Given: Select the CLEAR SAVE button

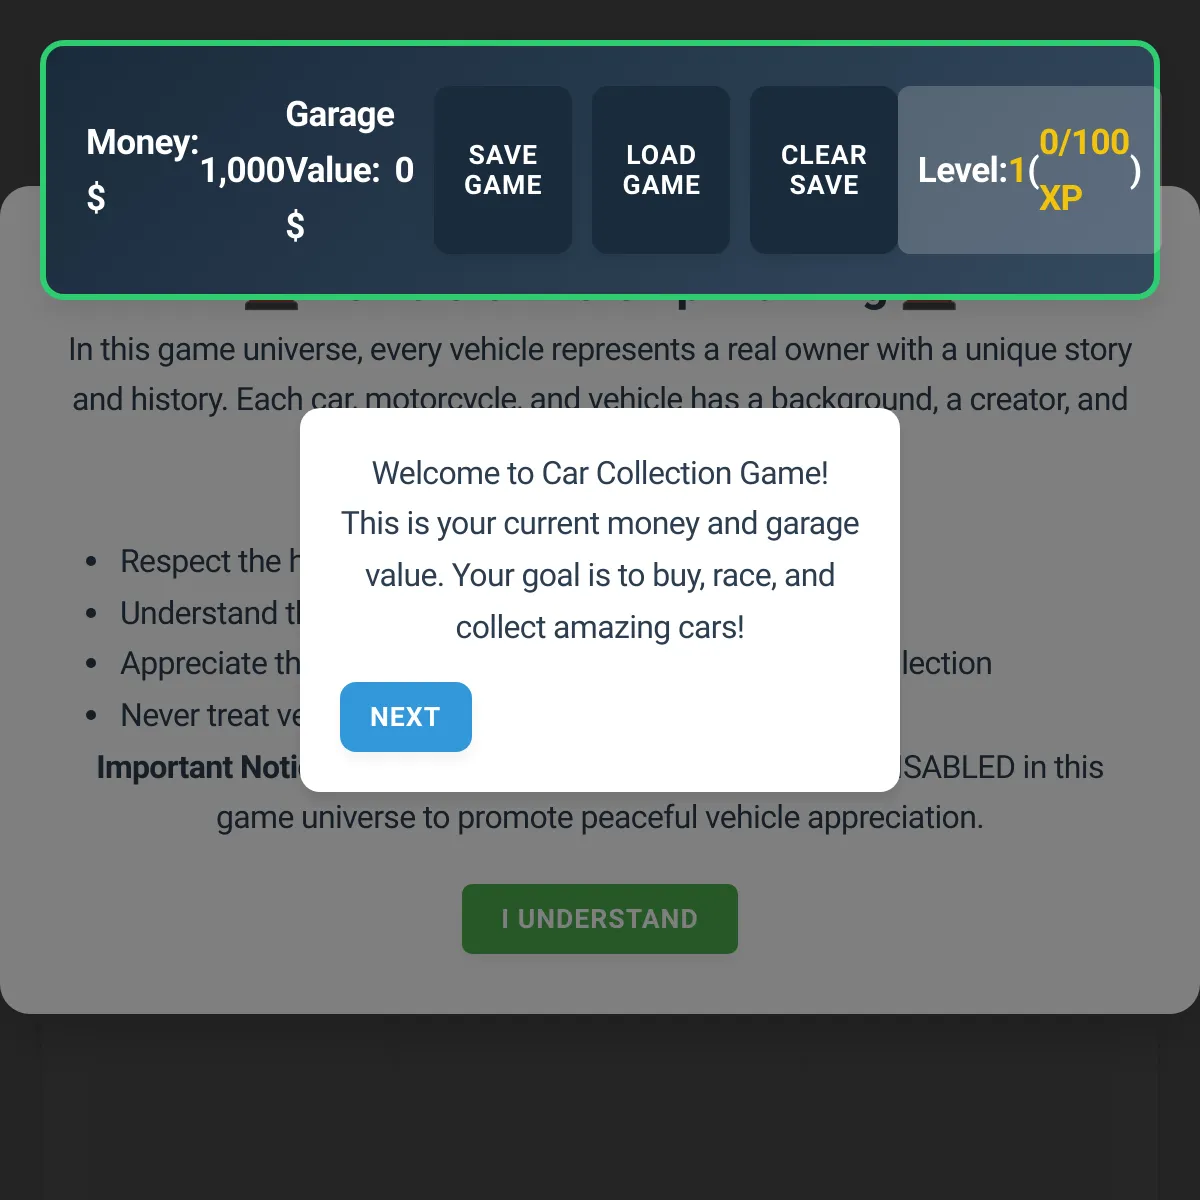Looking at the screenshot, I should click(x=823, y=170).
